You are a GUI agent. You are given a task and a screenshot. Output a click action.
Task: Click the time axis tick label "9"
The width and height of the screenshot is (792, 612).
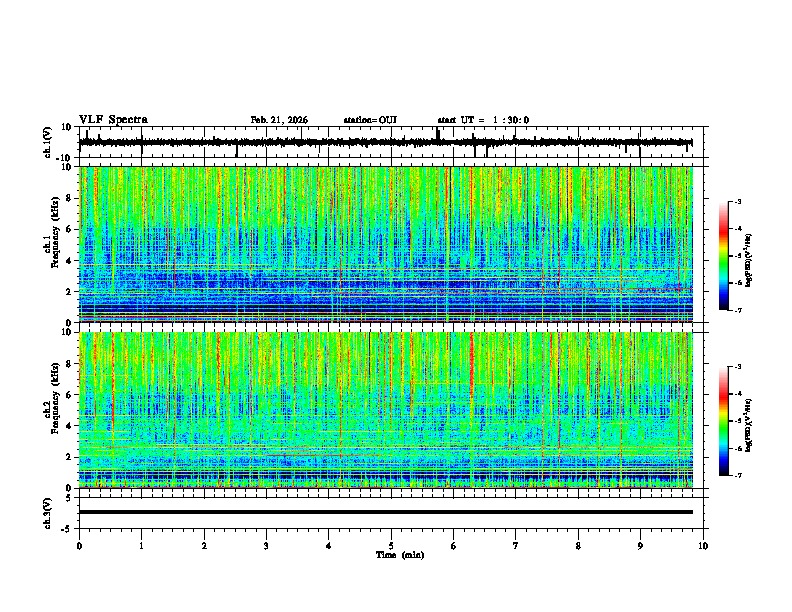point(640,546)
